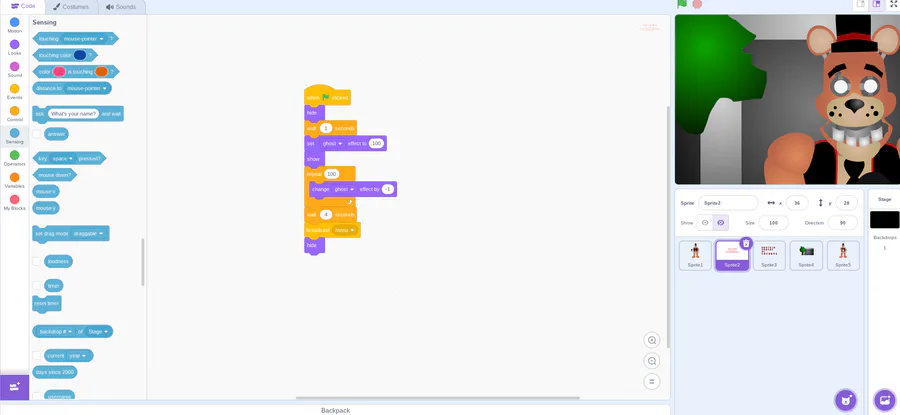This screenshot has width=900, height=415.
Task: Open the Looks blocks category
Action: pyautogui.click(x=14, y=48)
